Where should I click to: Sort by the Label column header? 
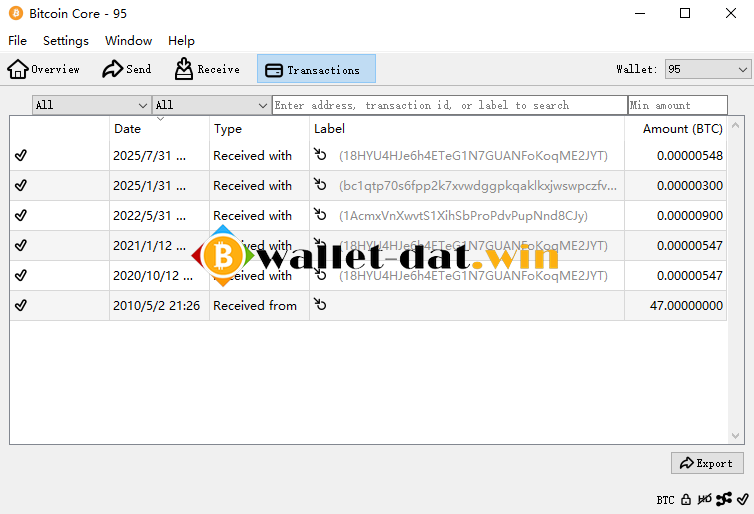pyautogui.click(x=466, y=128)
